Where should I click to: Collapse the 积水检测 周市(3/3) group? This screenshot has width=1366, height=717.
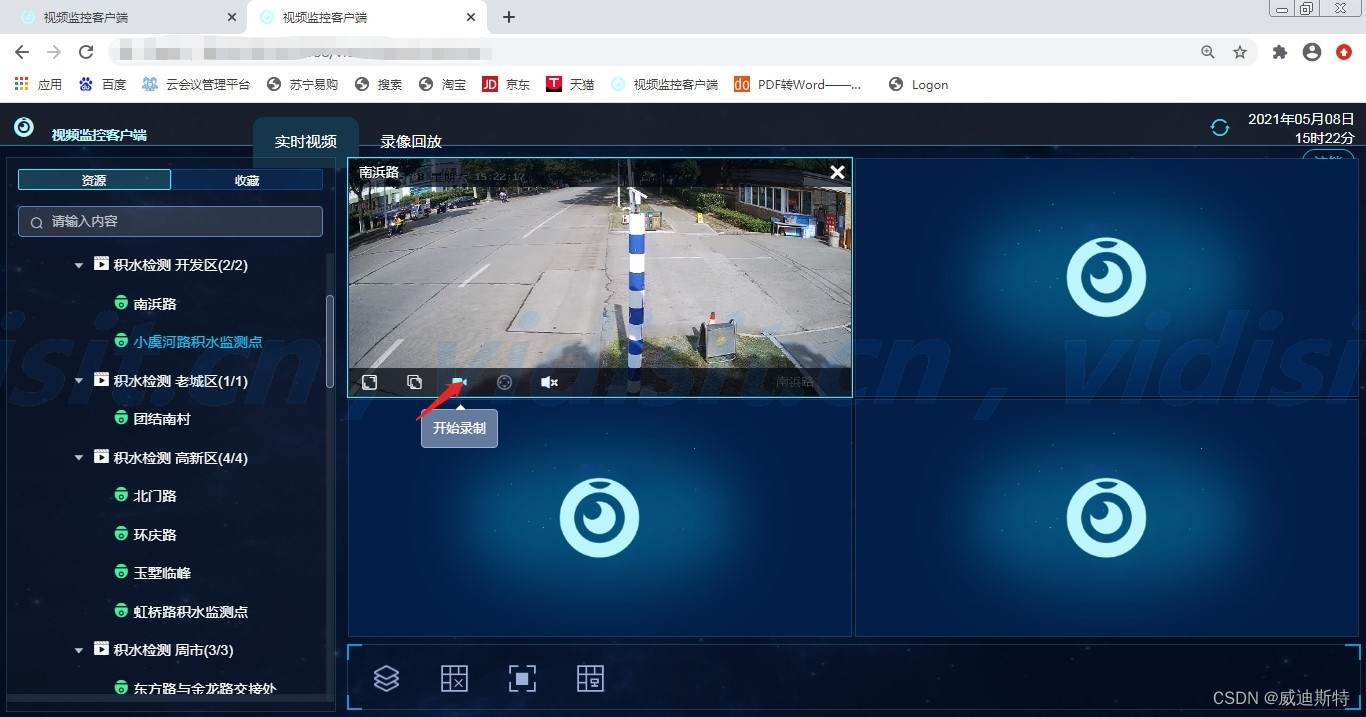point(79,650)
